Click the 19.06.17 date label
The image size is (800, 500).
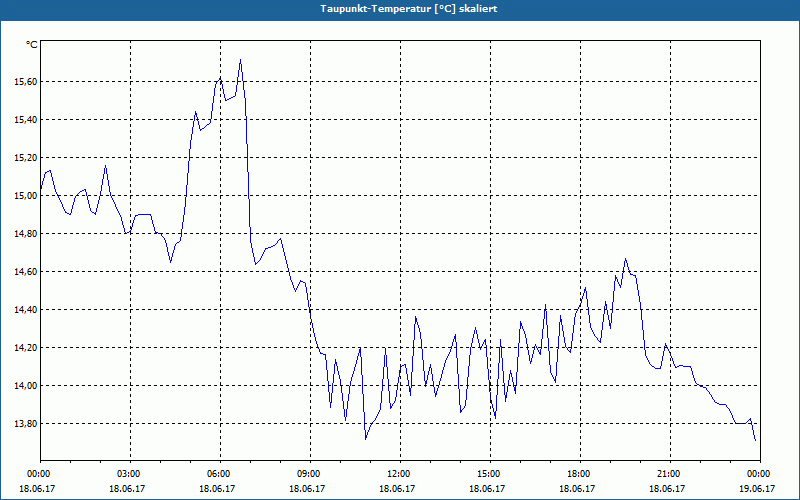click(x=757, y=489)
